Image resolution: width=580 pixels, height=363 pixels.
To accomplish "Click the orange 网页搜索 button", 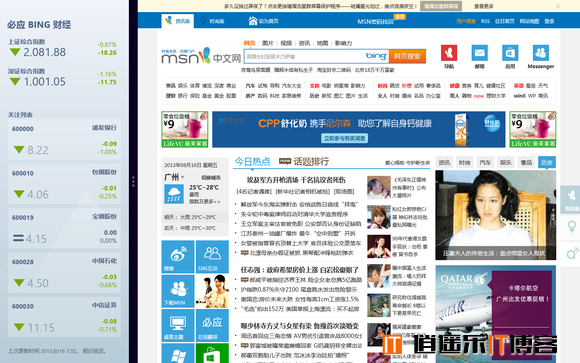I will point(407,56).
